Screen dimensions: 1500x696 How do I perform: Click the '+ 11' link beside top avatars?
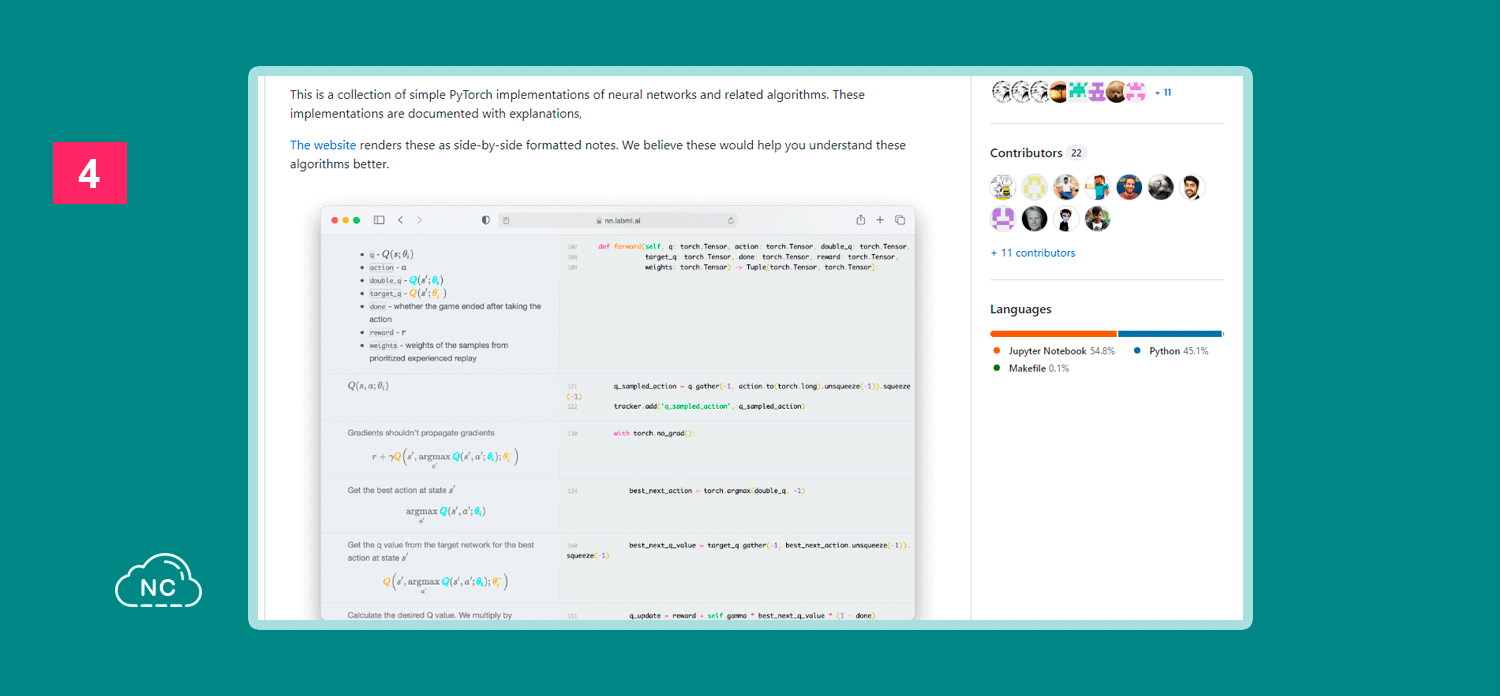[1163, 92]
